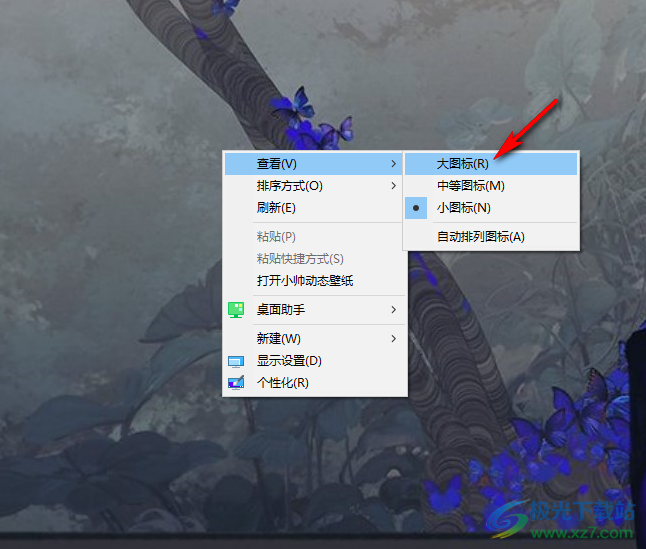
Task: Expand the 桌面助手 submenu chevron
Action: tap(393, 310)
